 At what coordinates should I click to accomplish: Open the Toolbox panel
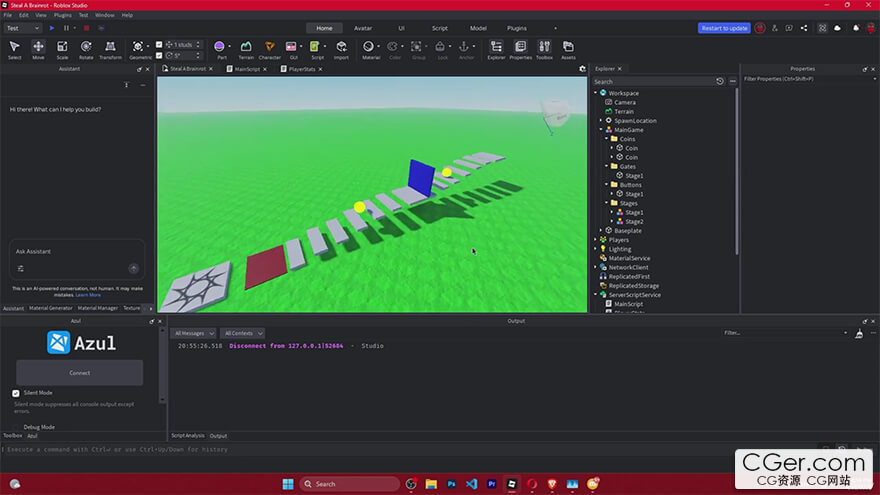tap(544, 49)
